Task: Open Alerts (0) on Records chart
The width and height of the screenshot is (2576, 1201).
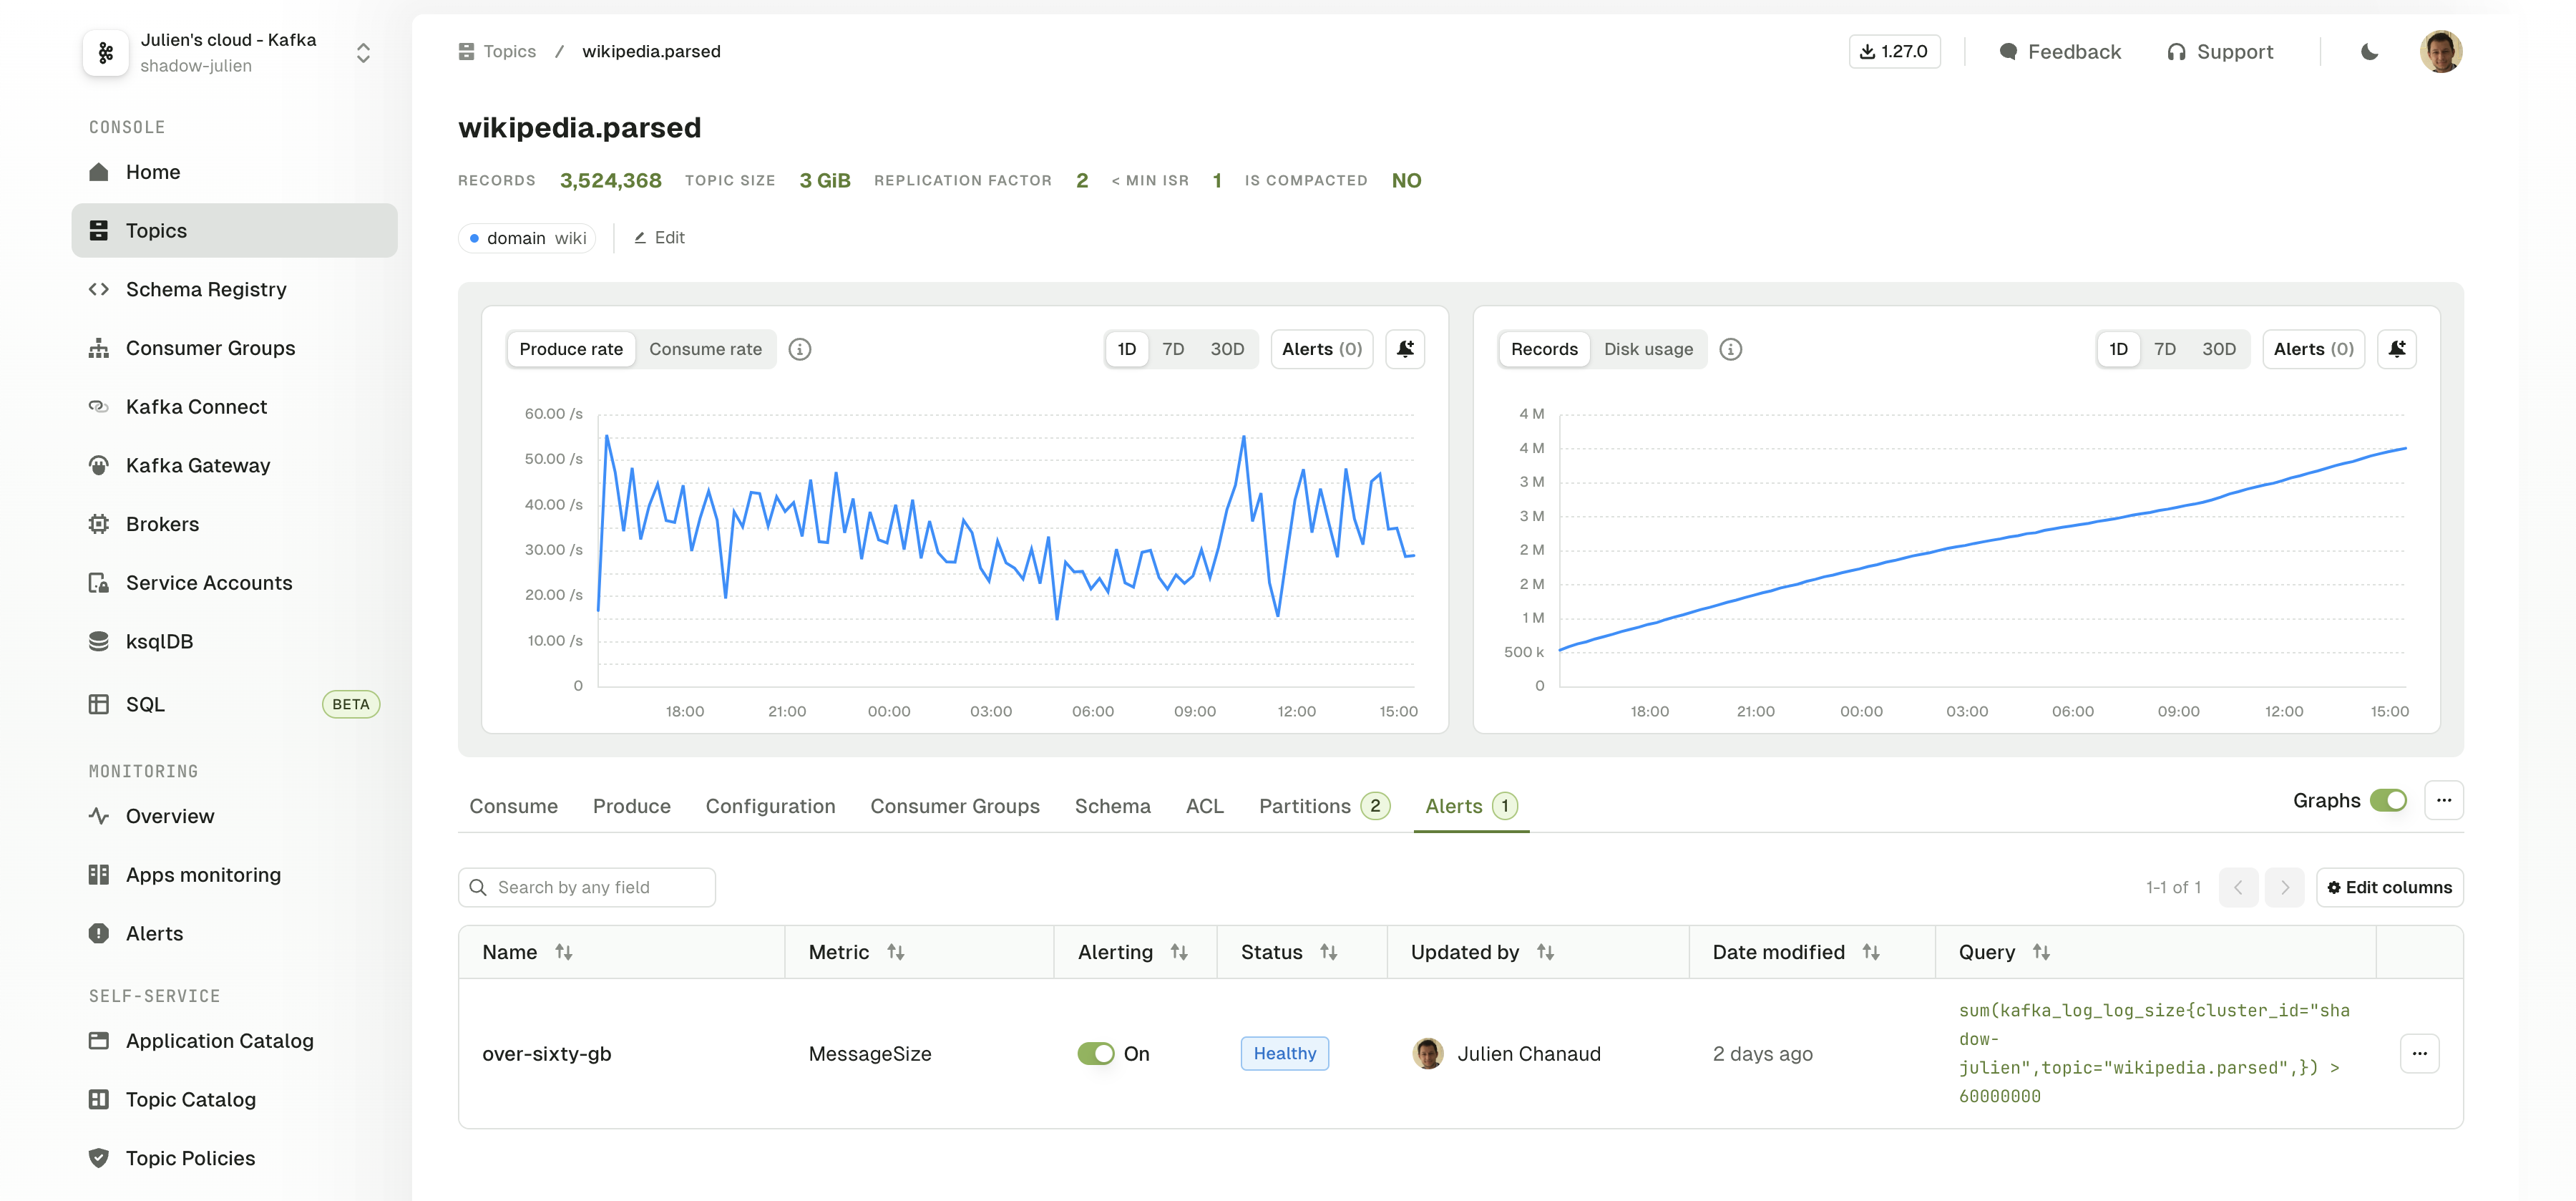Action: 2313,349
